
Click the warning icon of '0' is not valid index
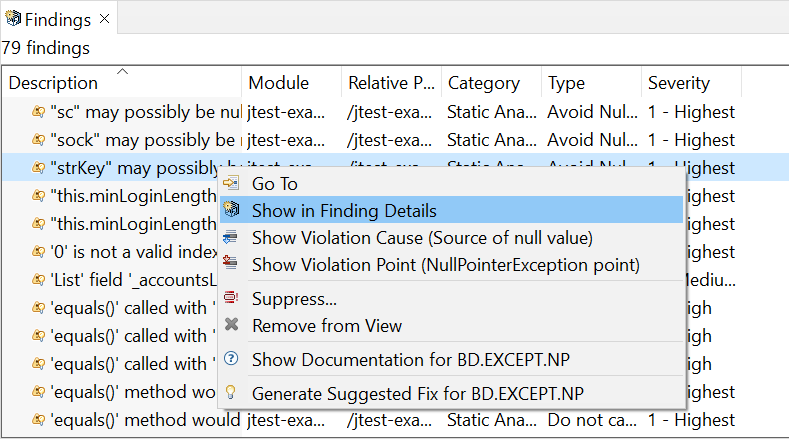point(39,251)
